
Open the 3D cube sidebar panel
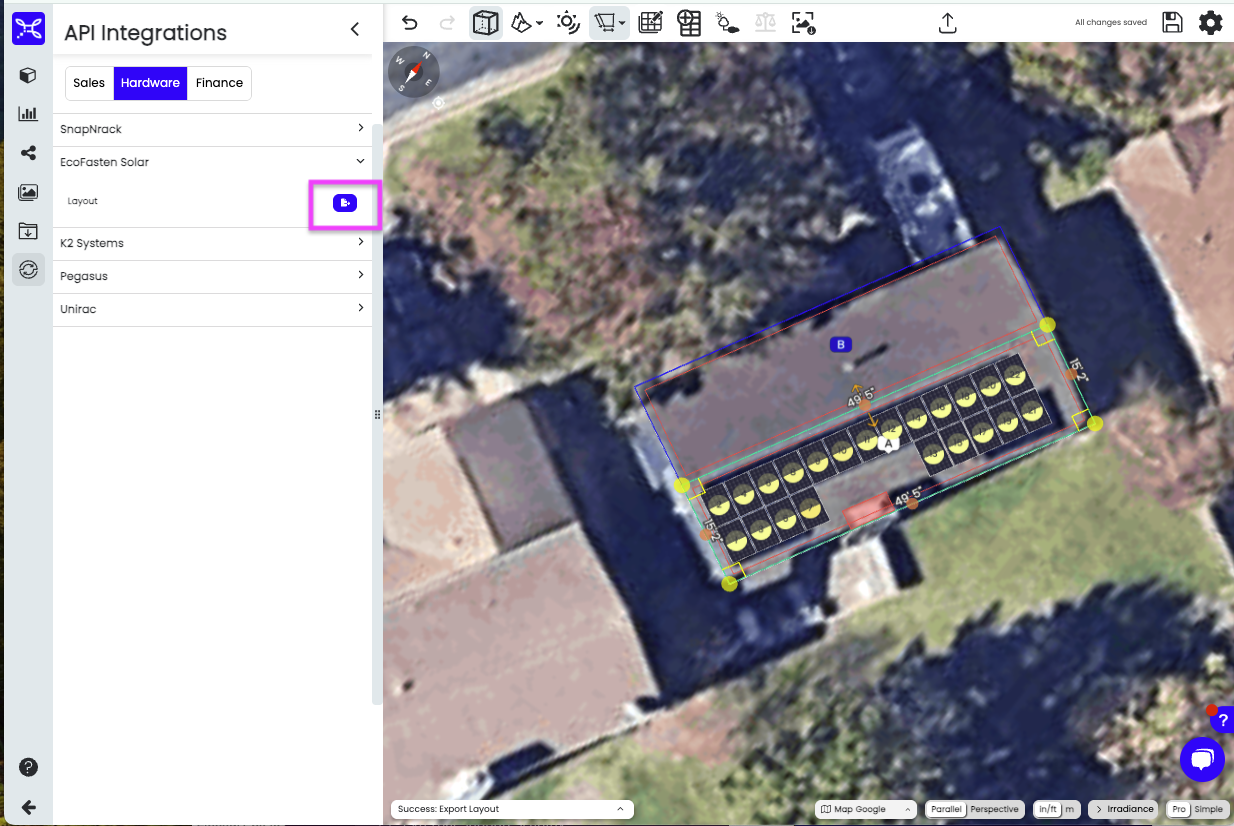[x=28, y=75]
